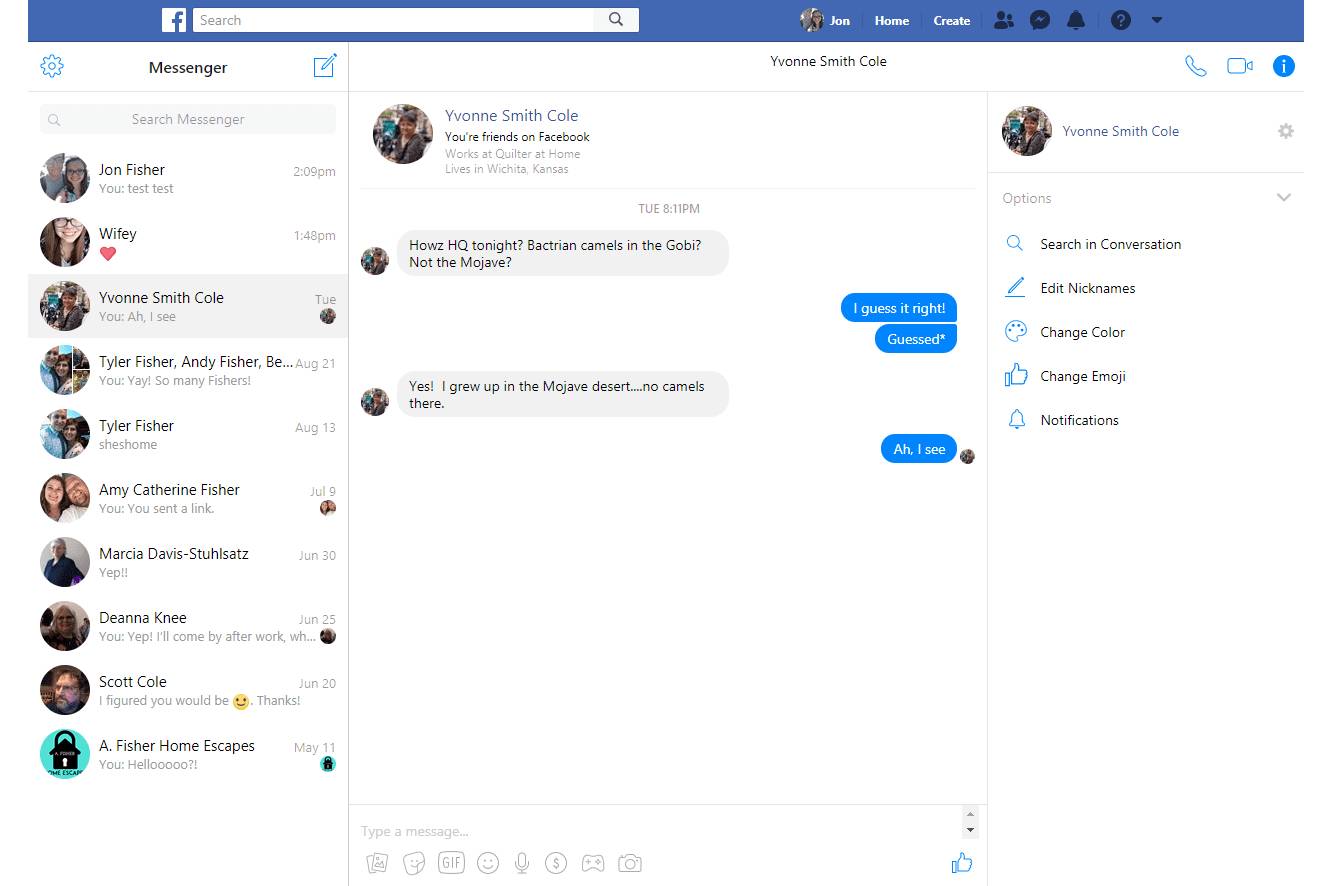Select Search in Conversation option
1328x886 pixels.
tap(1110, 244)
